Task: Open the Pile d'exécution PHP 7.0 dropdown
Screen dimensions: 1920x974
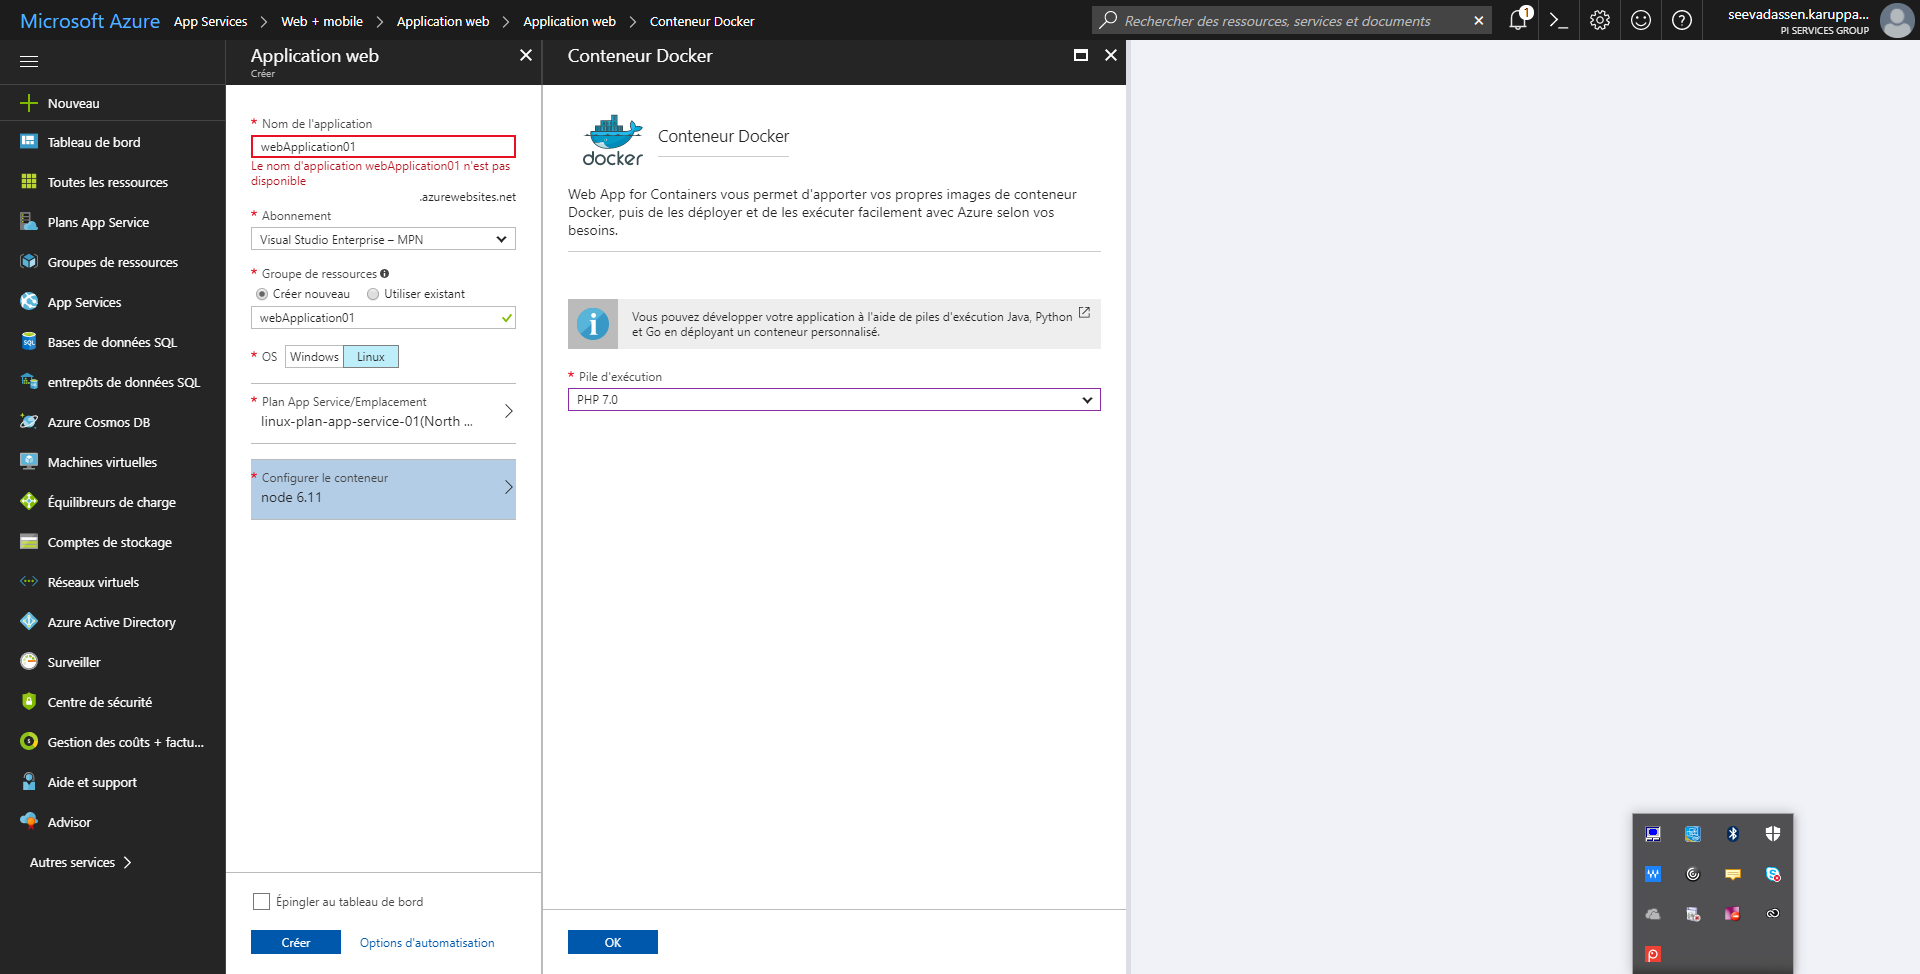Action: (x=834, y=400)
